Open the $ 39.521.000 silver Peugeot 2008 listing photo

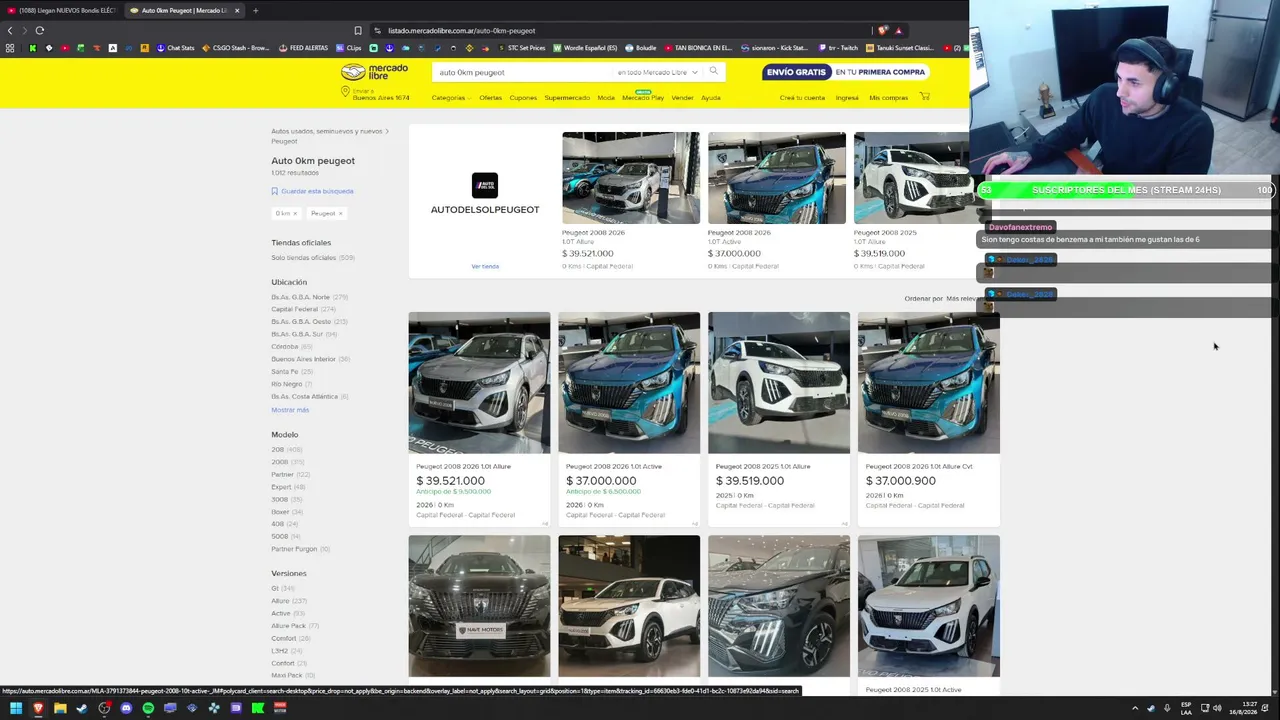[x=479, y=383]
